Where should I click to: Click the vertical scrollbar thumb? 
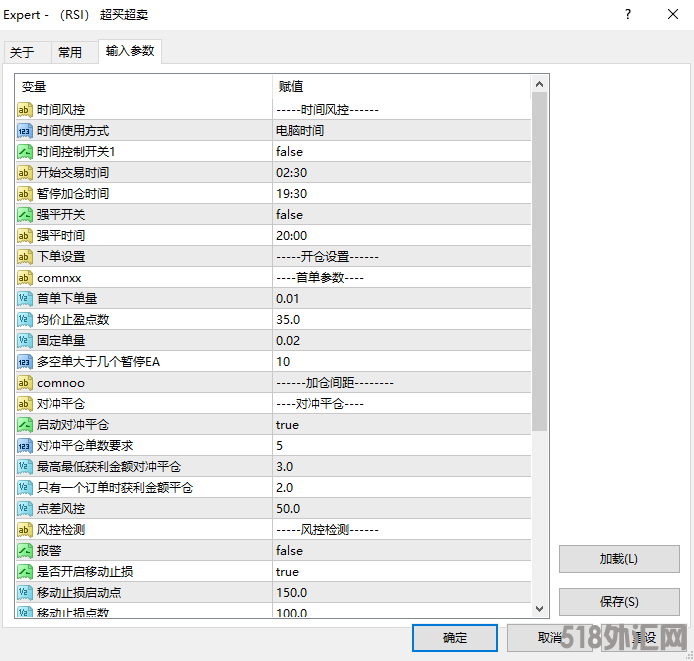tap(539, 261)
